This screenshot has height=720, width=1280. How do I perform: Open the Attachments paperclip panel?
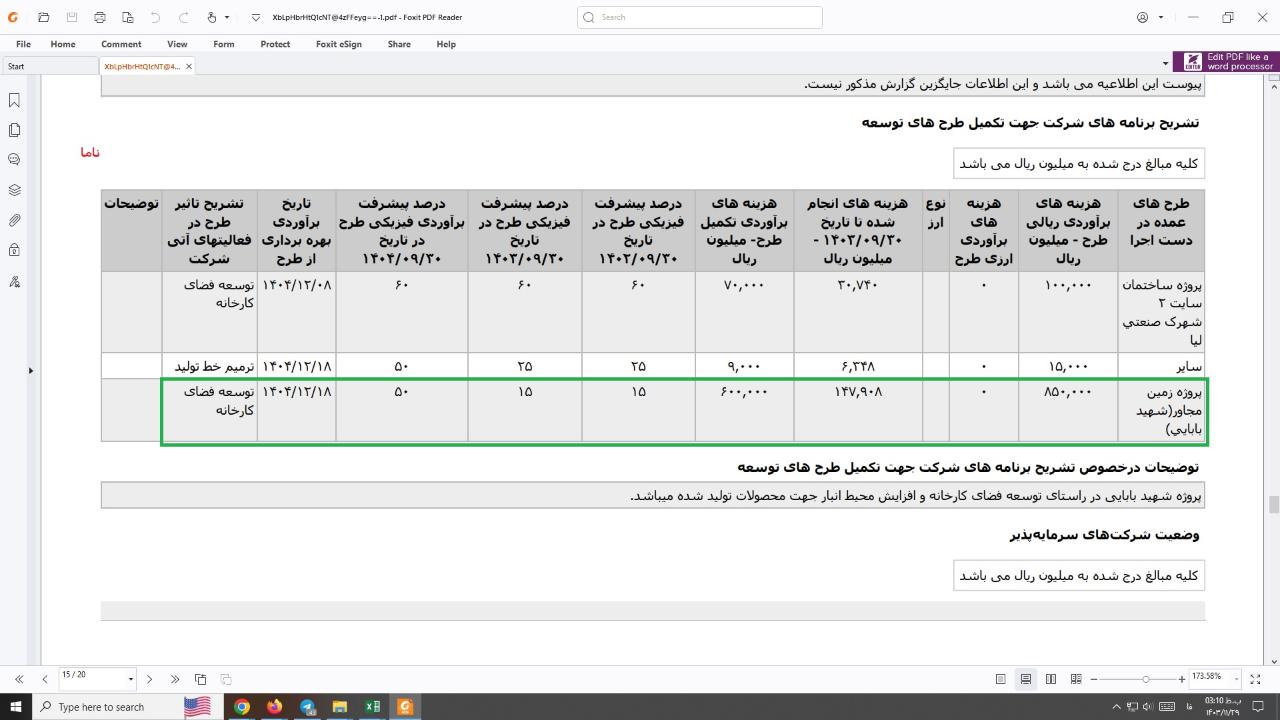[14, 220]
